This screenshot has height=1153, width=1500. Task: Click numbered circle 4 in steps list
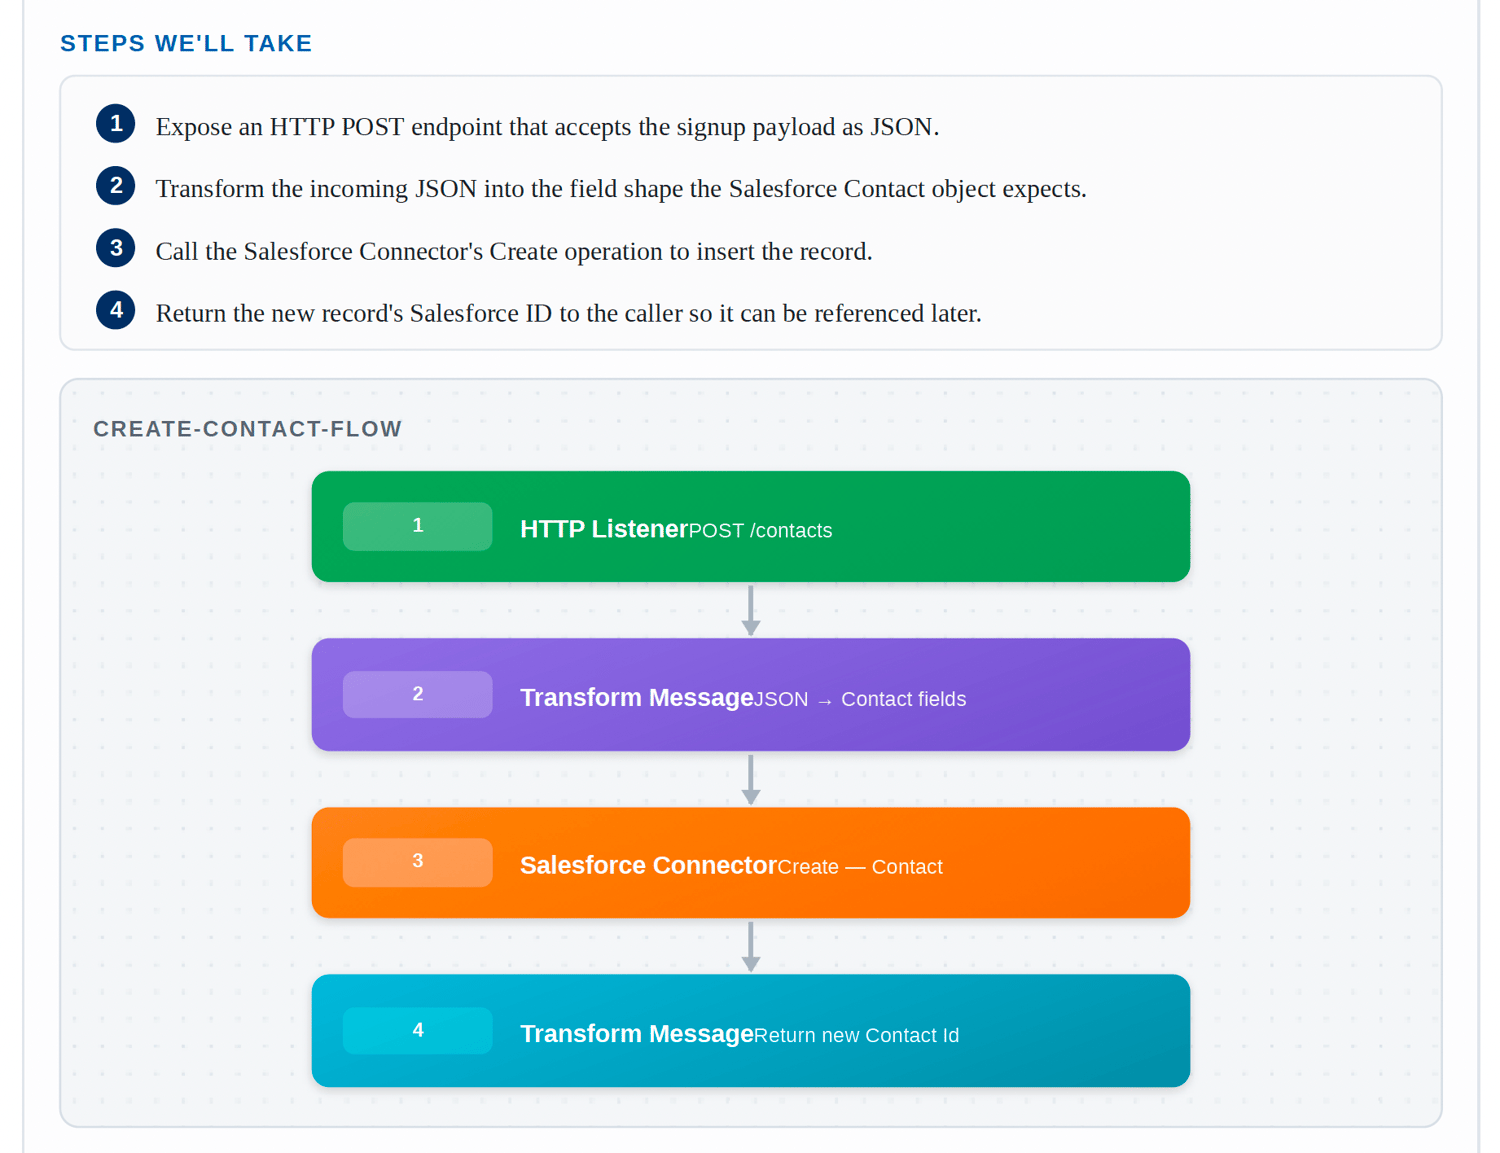pos(116,310)
